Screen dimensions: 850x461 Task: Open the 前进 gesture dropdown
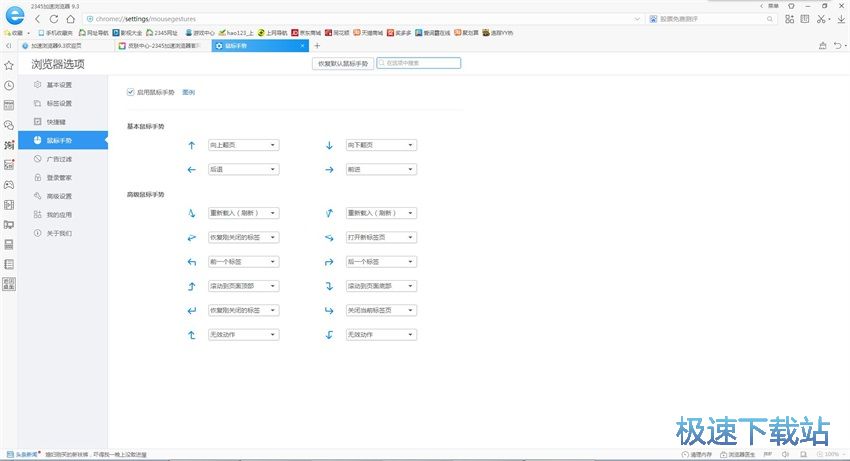(381, 169)
